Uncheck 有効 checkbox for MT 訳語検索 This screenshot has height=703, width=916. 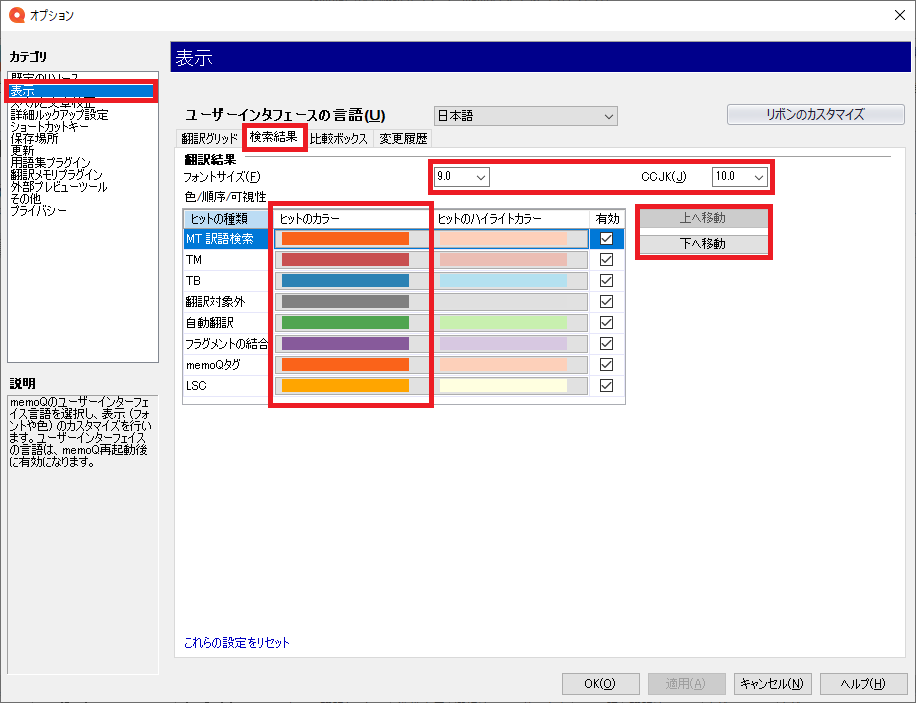coord(606,239)
